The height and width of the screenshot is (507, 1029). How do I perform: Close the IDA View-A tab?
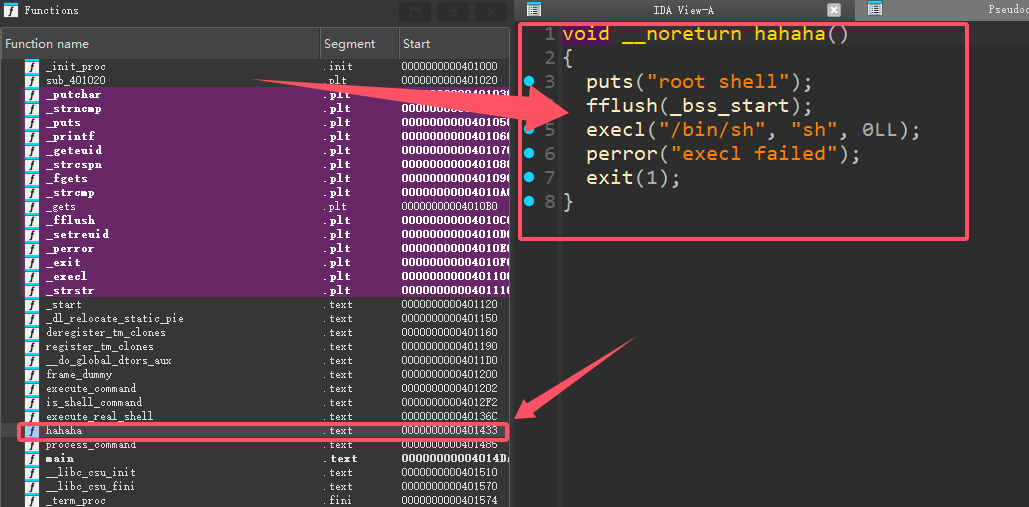pos(834,10)
